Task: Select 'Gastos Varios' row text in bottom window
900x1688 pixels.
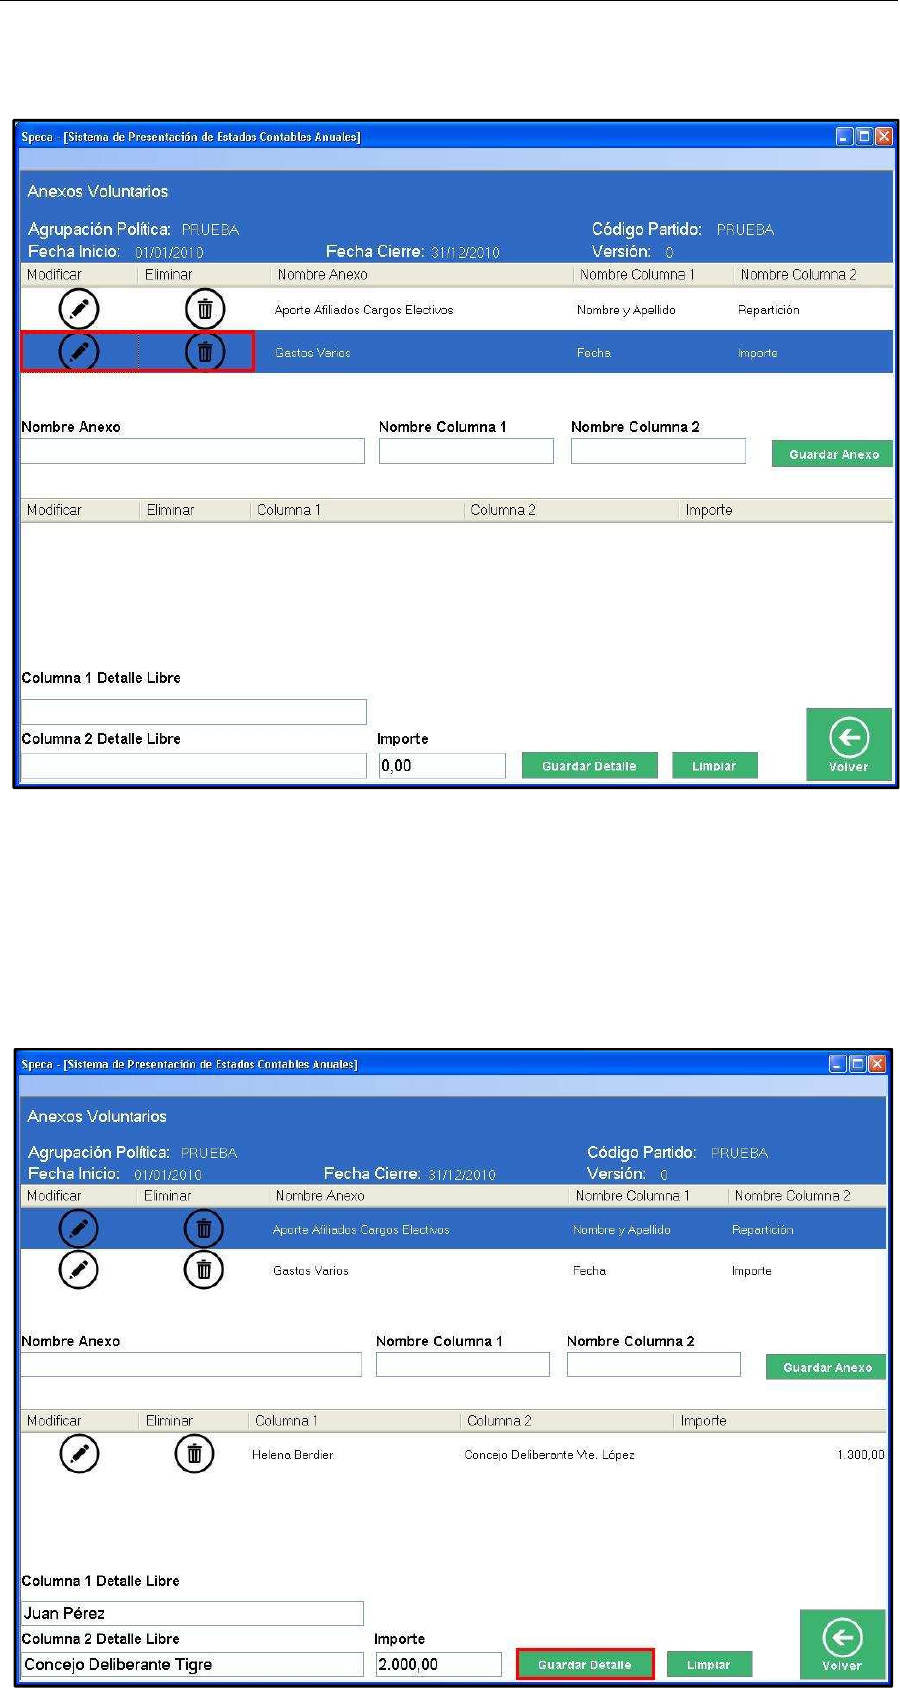Action: coord(311,1271)
